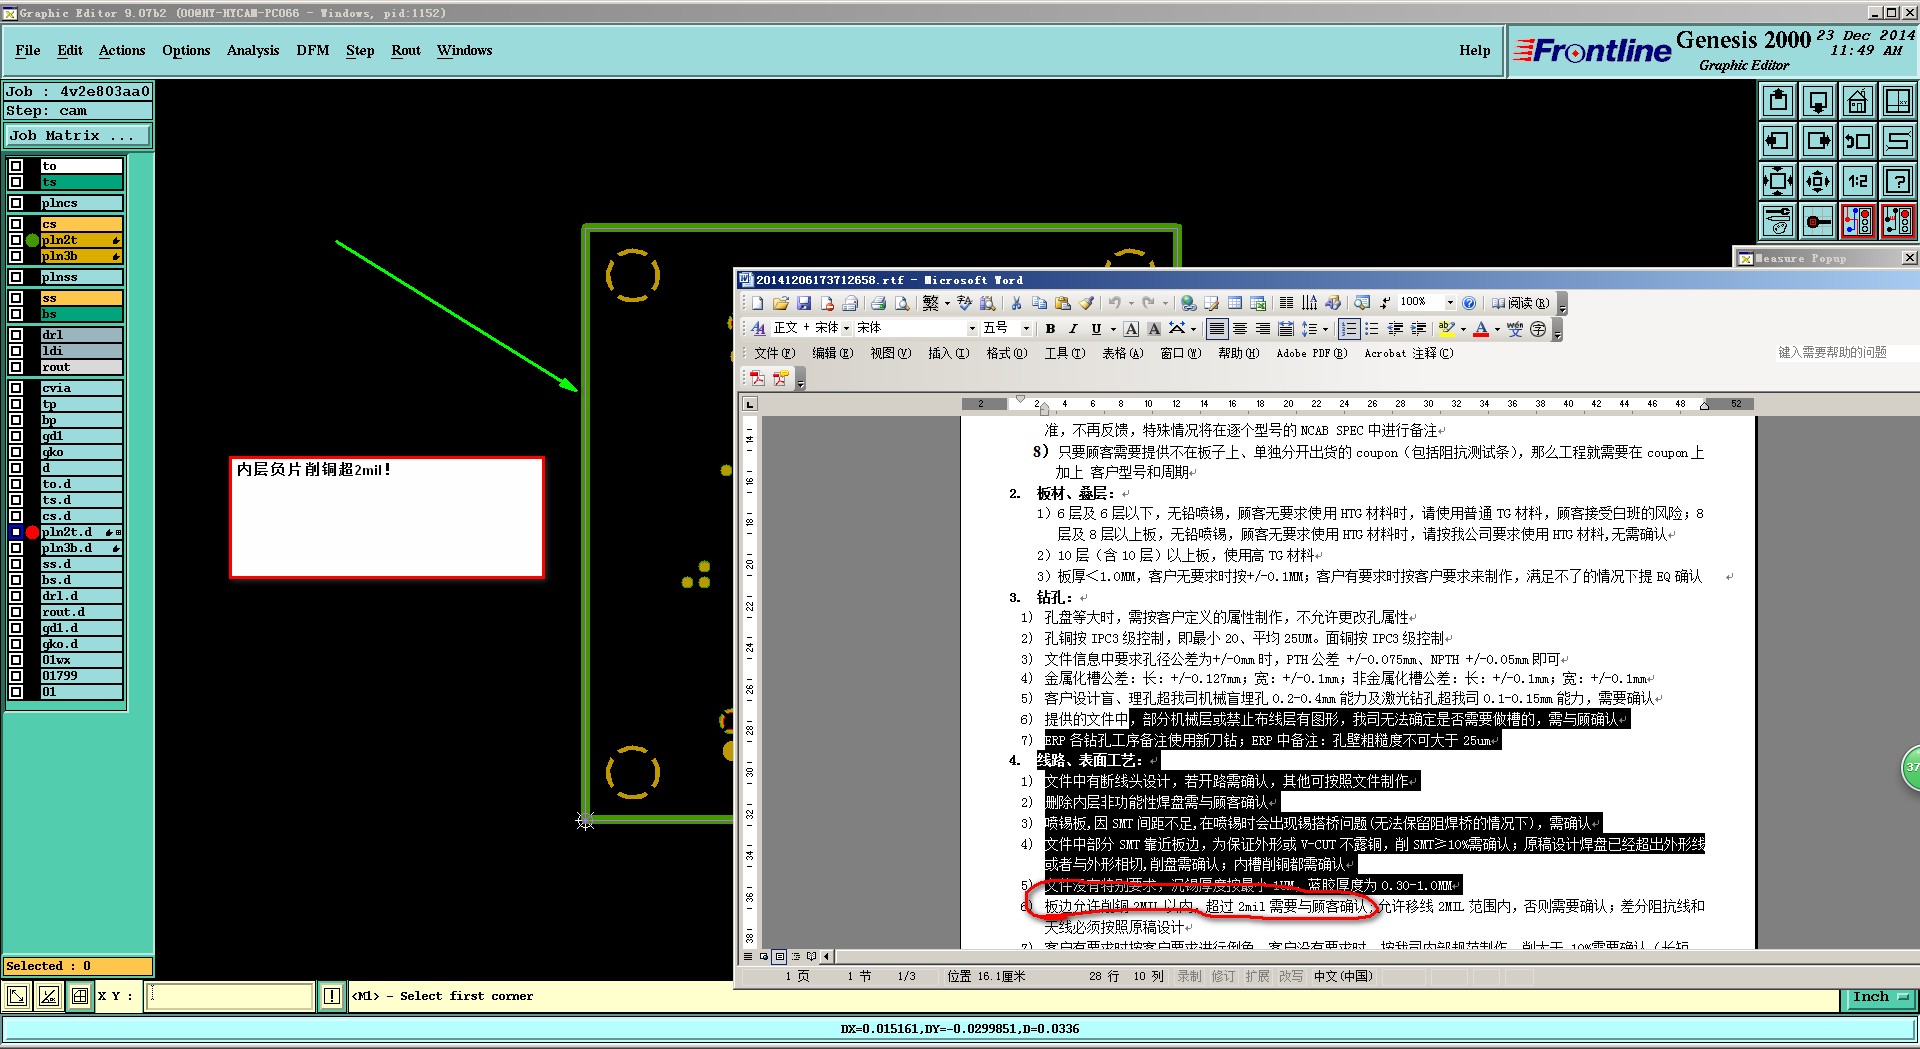This screenshot has width=1920, height=1049.
Task: Click the pan right view icon
Action: tap(1818, 141)
